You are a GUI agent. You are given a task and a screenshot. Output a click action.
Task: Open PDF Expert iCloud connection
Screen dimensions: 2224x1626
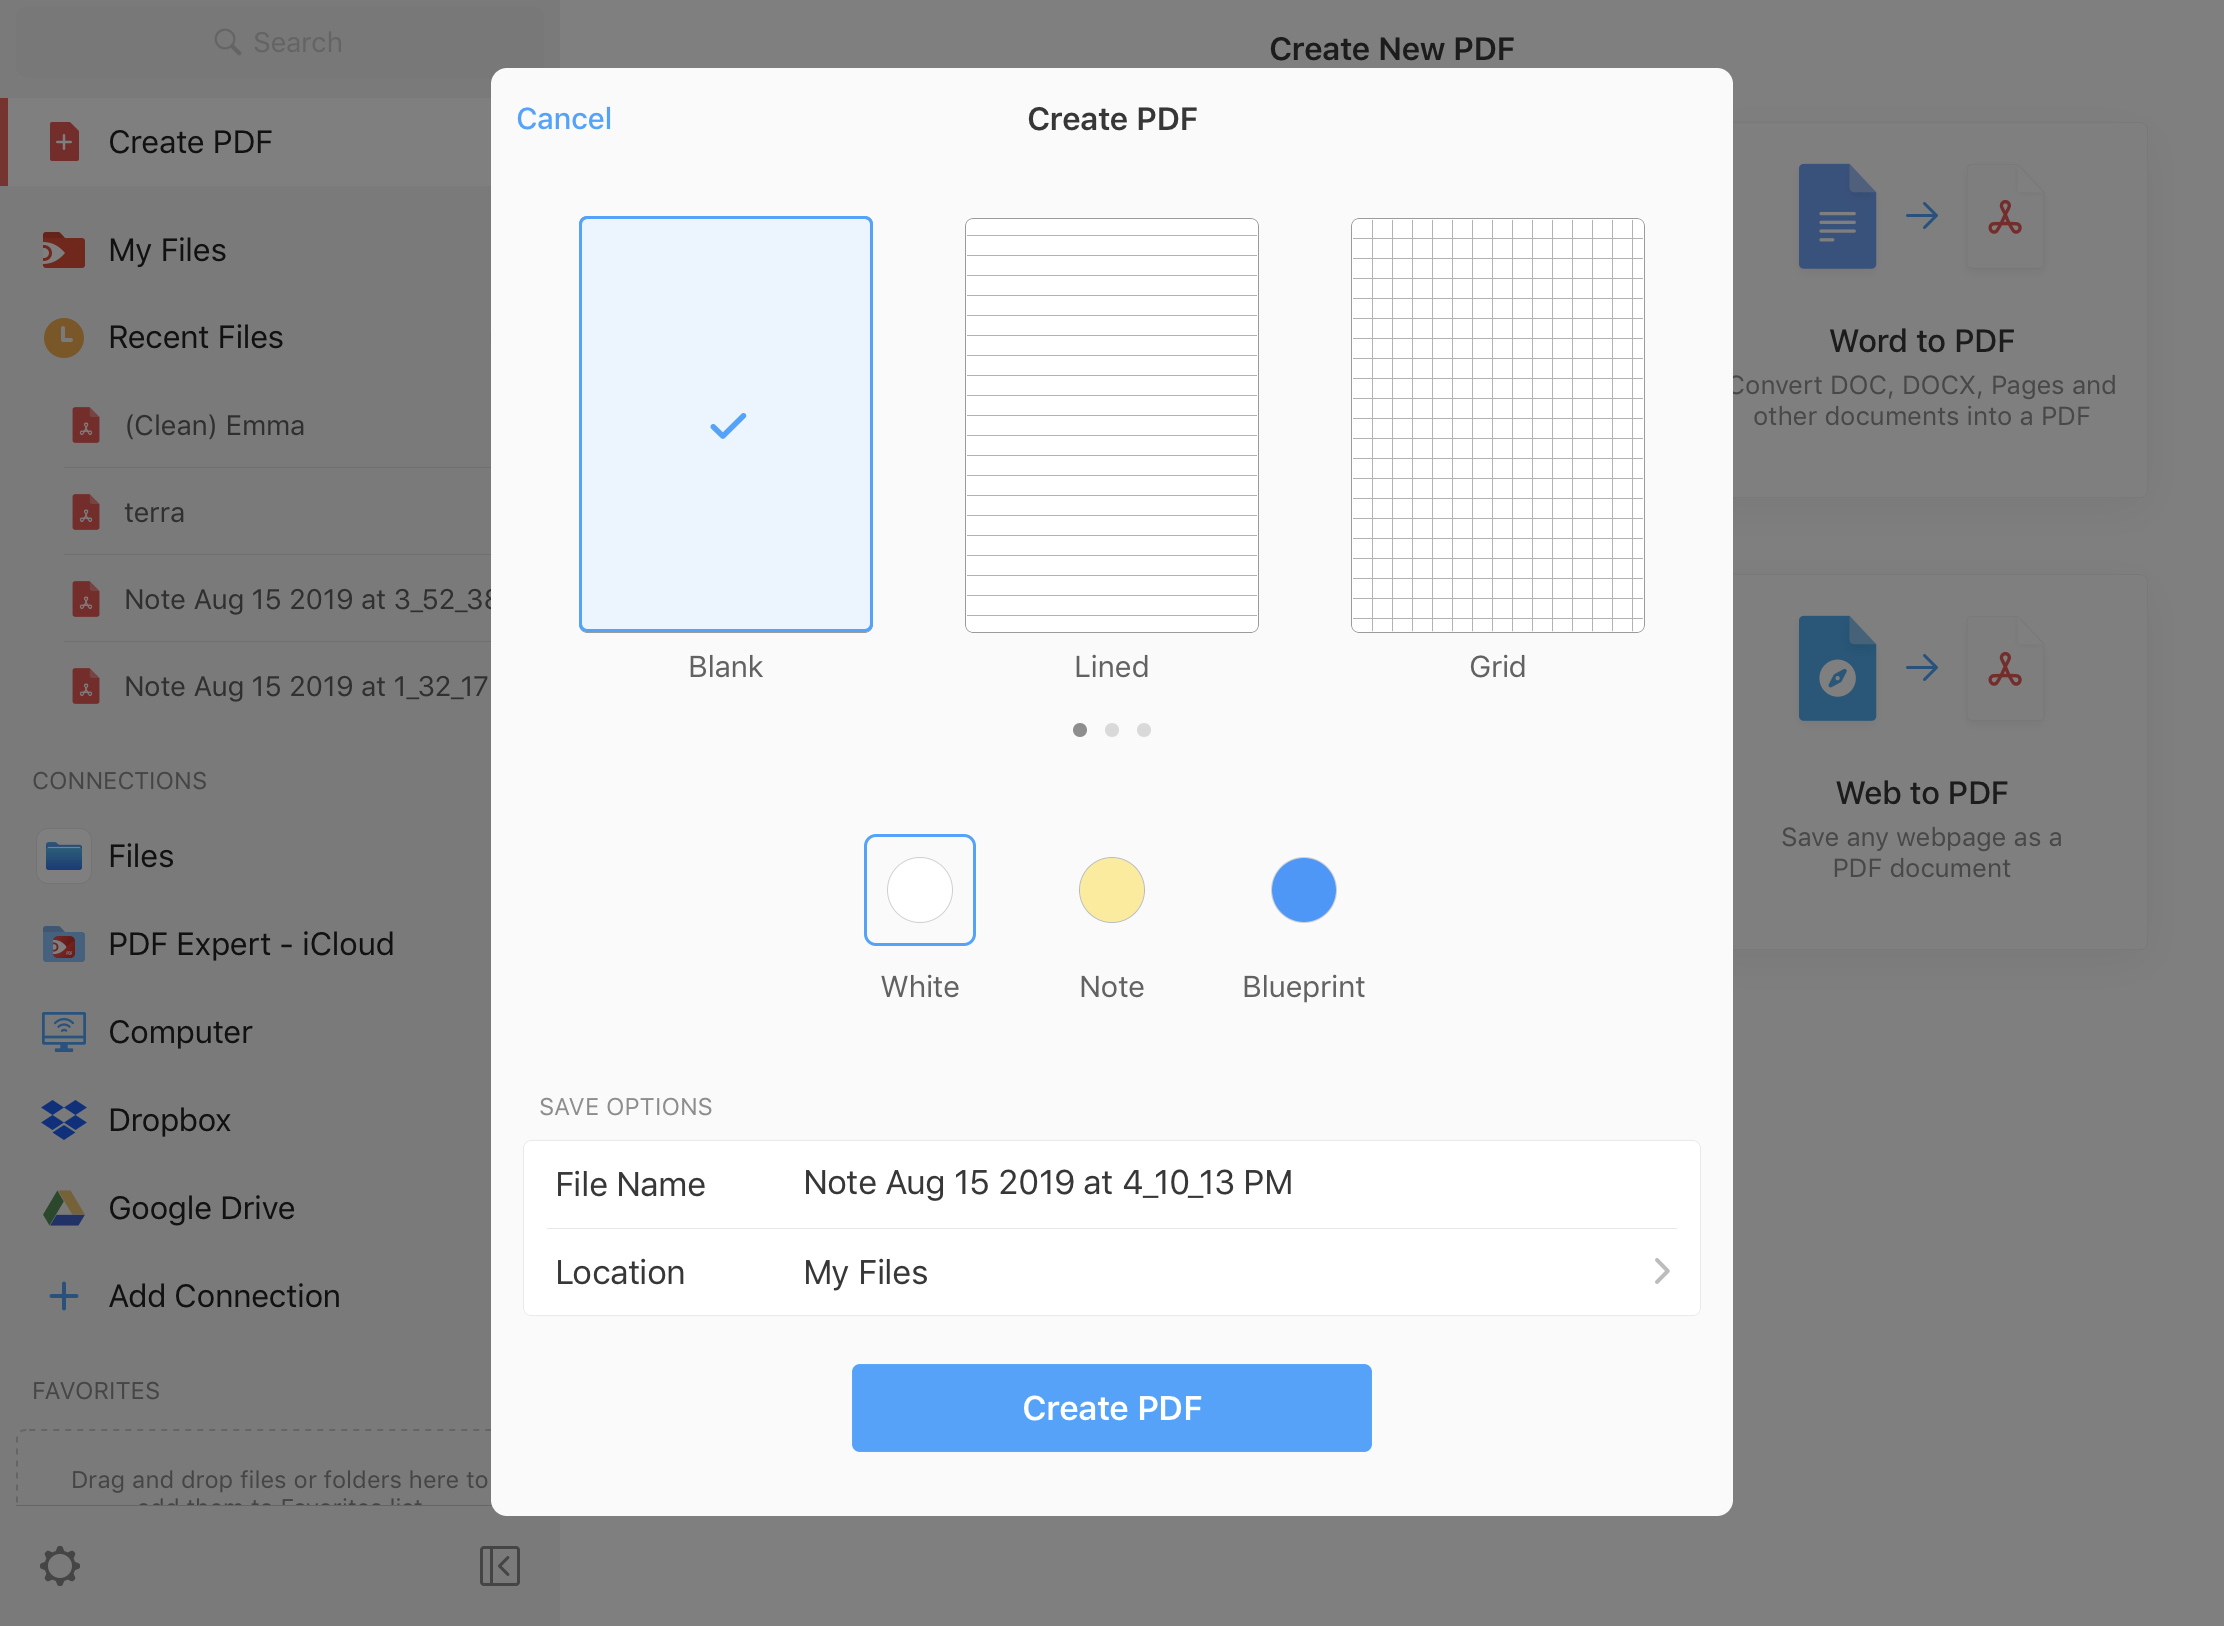point(250,944)
